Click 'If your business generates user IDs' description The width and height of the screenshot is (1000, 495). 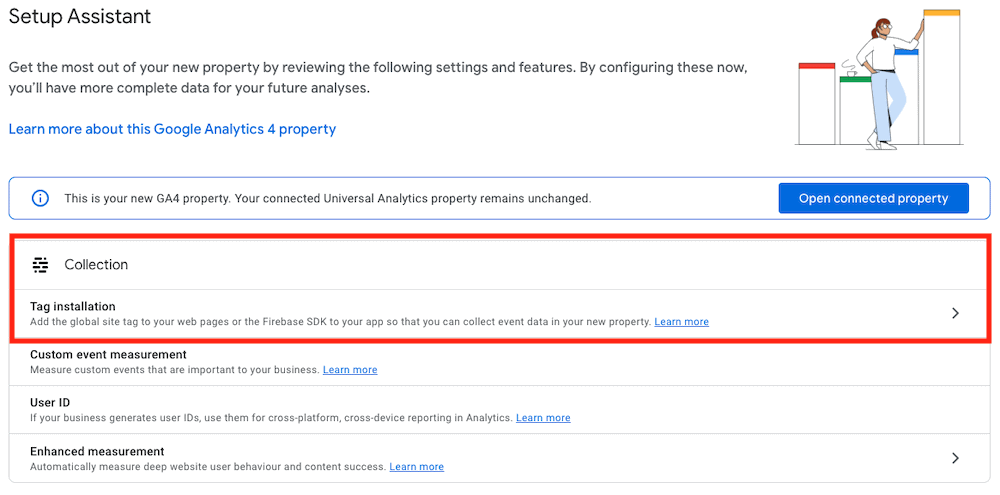pyautogui.click(x=271, y=418)
